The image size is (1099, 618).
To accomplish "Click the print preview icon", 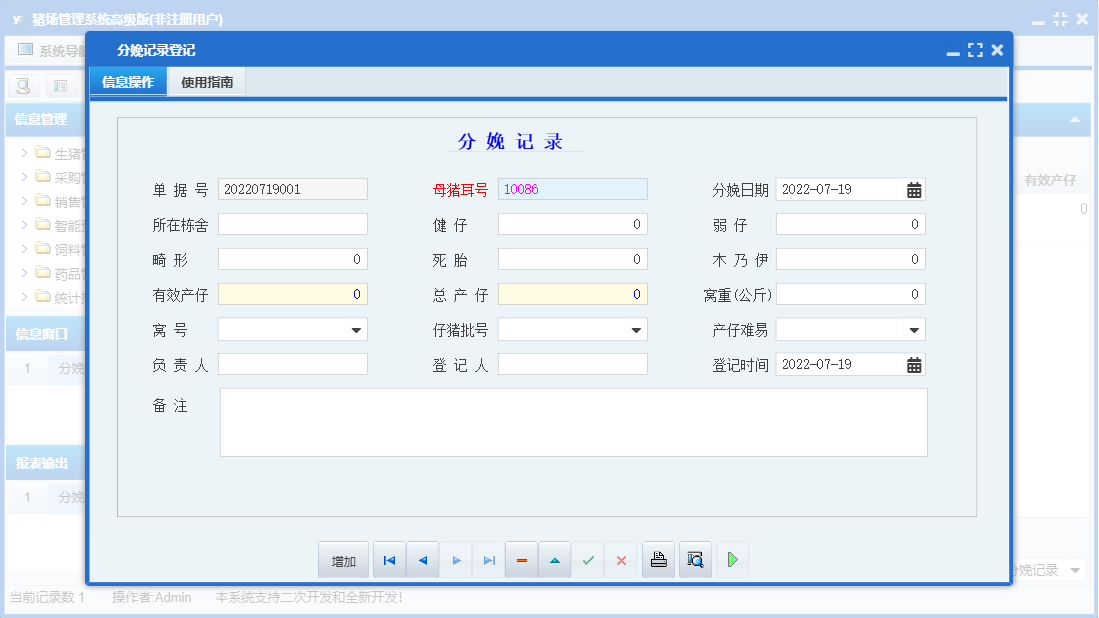I will click(x=695, y=559).
